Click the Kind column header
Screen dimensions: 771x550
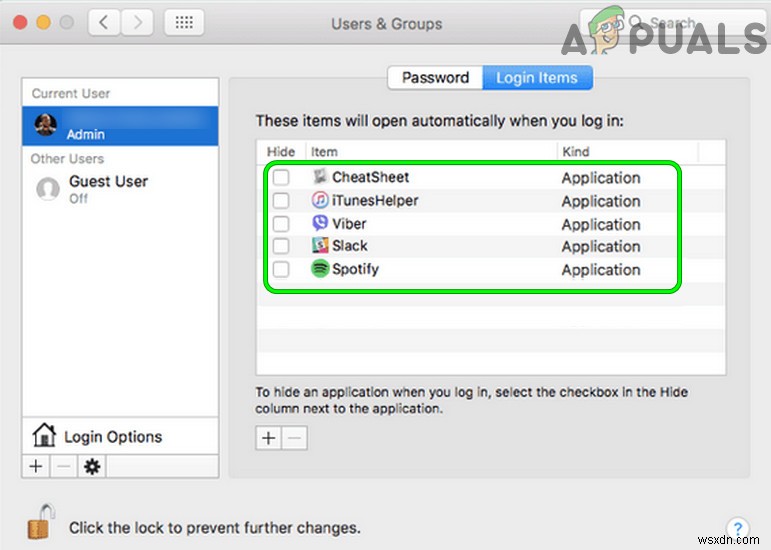576,152
